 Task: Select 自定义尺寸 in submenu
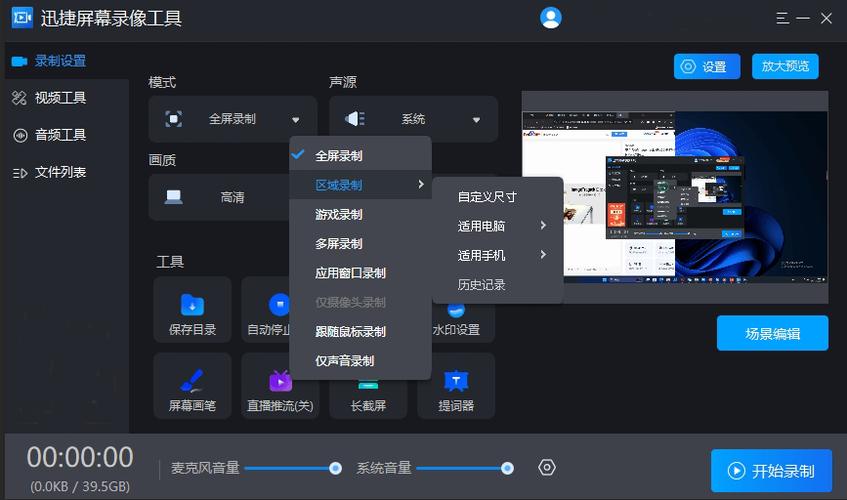498,197
